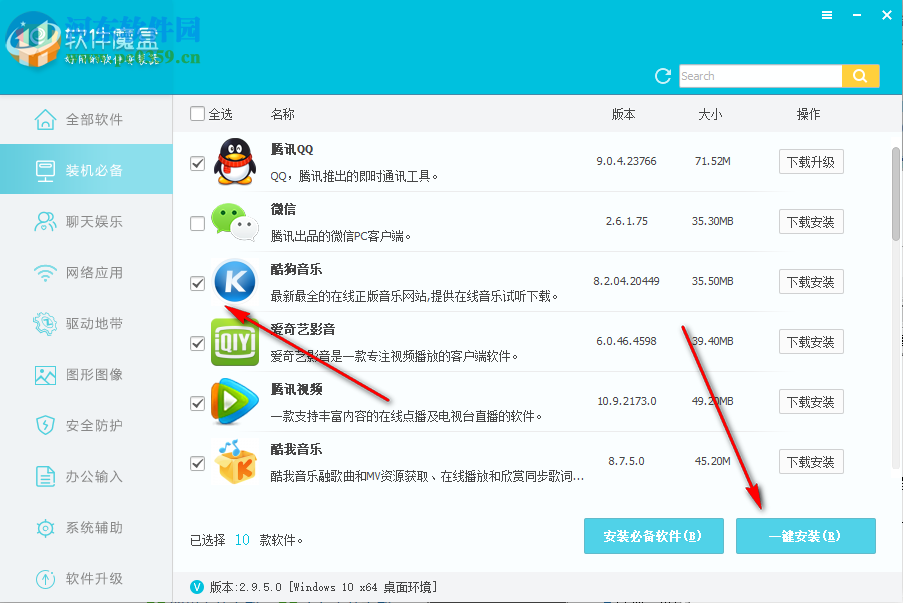Screen dimensions: 903x603
Task: Uncheck the 腾讯视频 checkbox
Action: click(198, 403)
